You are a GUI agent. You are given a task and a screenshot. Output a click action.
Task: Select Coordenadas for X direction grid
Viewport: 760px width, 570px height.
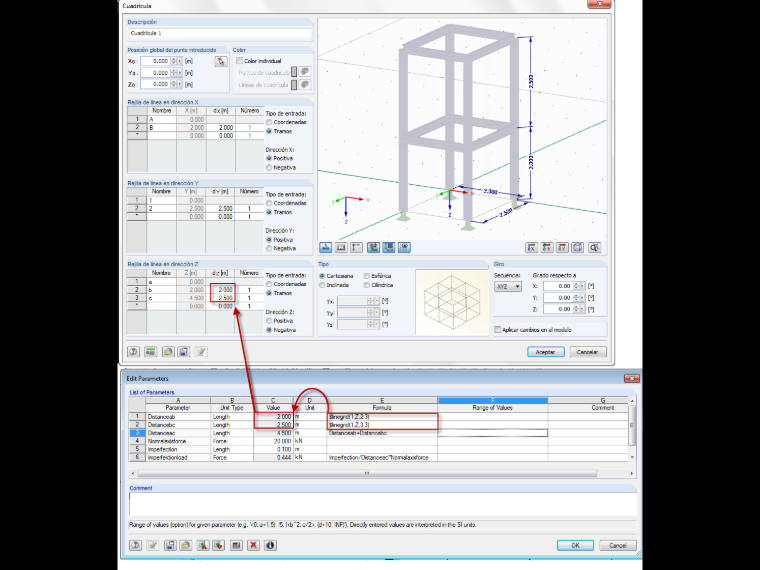point(269,122)
